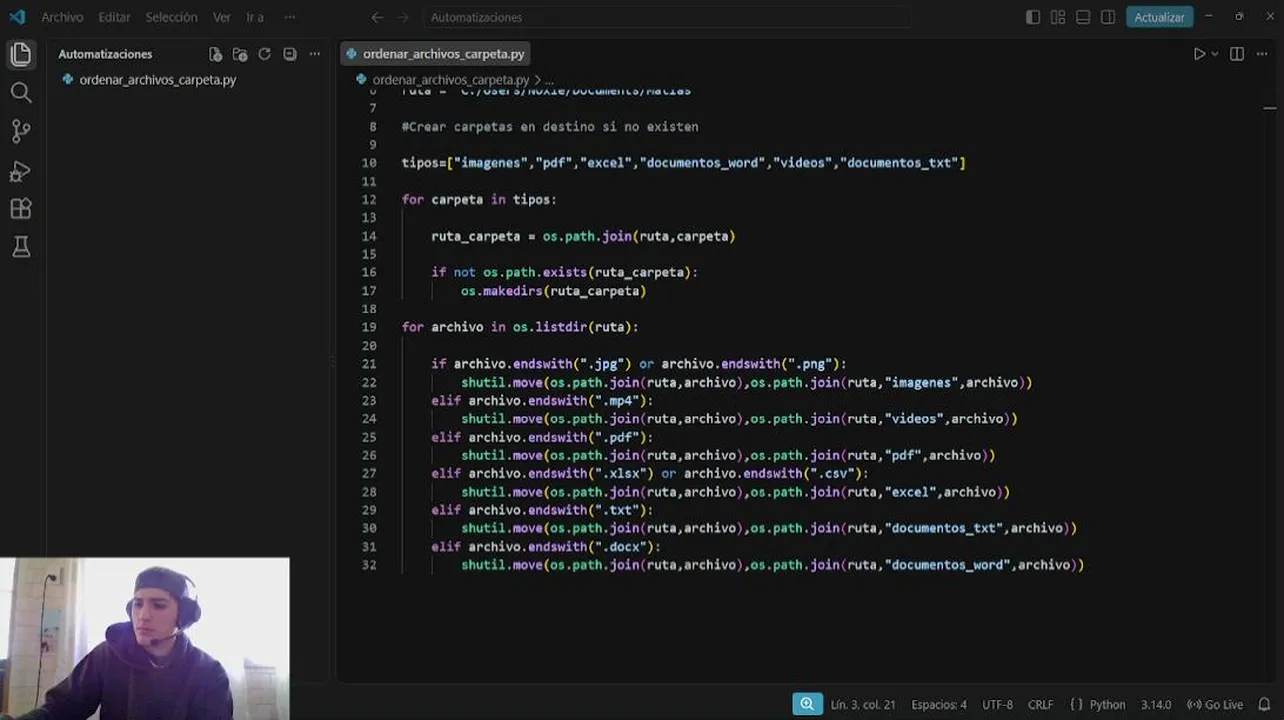
Task: Click line number 19 in the gutter
Action: (369, 327)
